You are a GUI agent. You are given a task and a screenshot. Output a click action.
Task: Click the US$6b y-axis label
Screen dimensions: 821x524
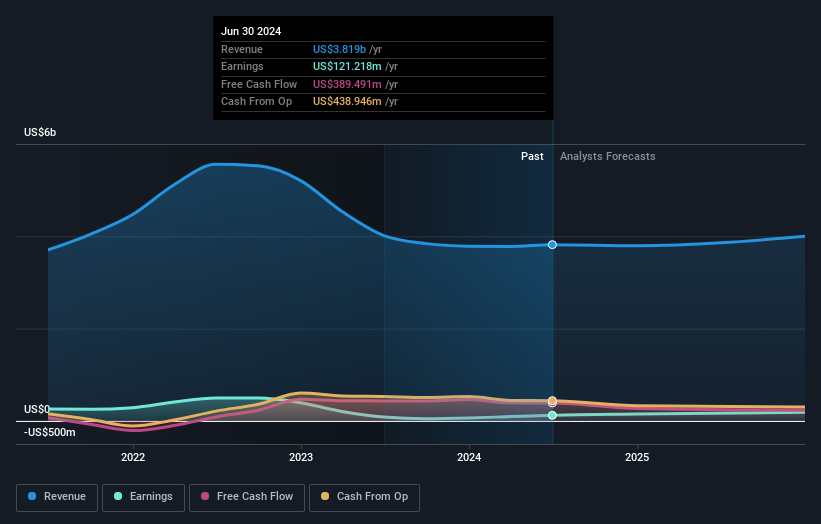tap(40, 132)
